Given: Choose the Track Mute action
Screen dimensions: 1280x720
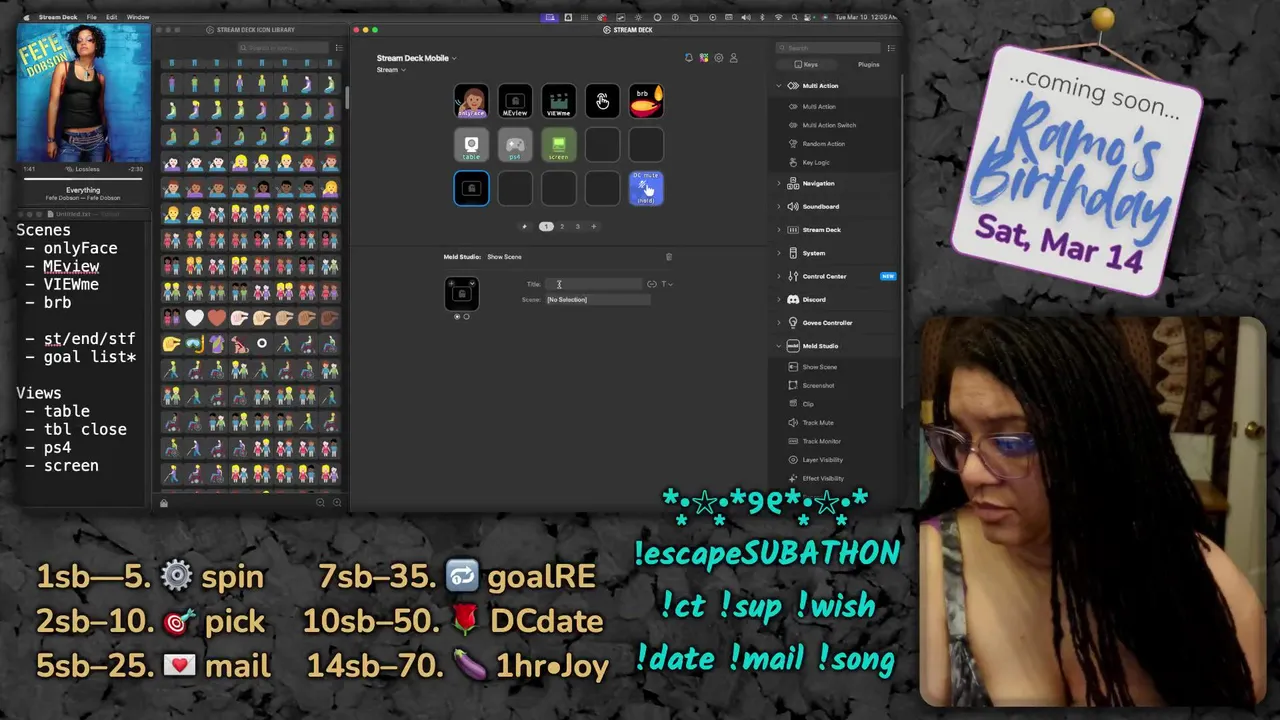Looking at the screenshot, I should (818, 422).
